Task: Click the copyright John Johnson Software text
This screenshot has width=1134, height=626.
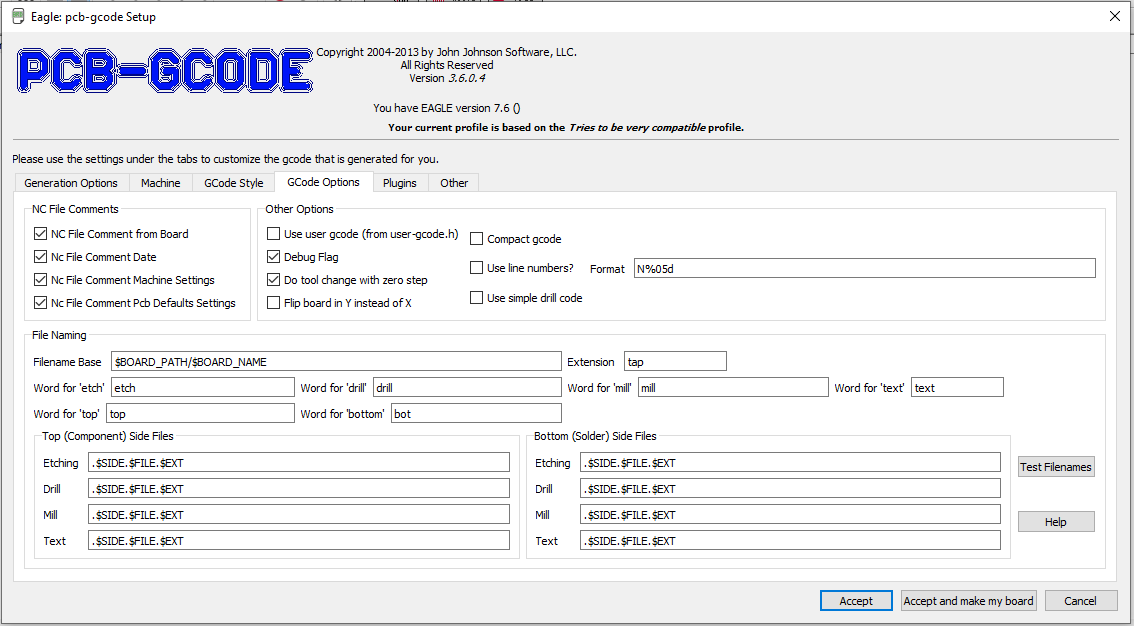Action: click(447, 52)
